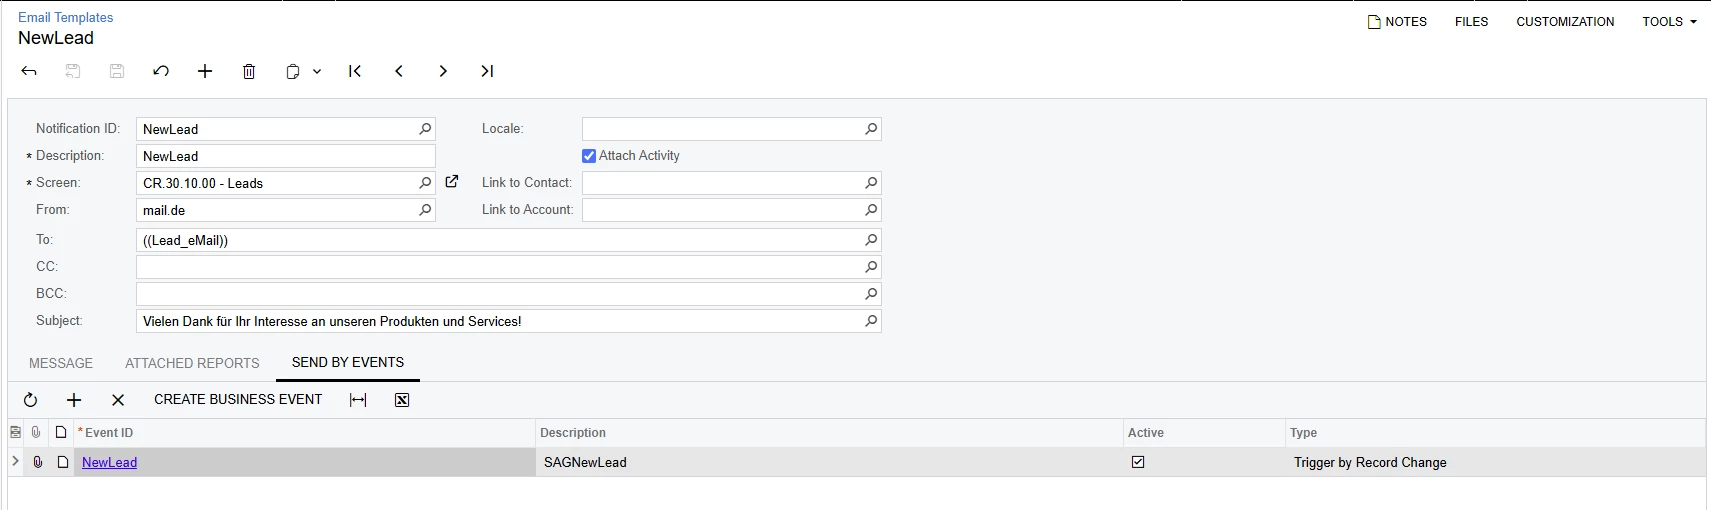Go to the first record
1711x510 pixels.
(355, 71)
